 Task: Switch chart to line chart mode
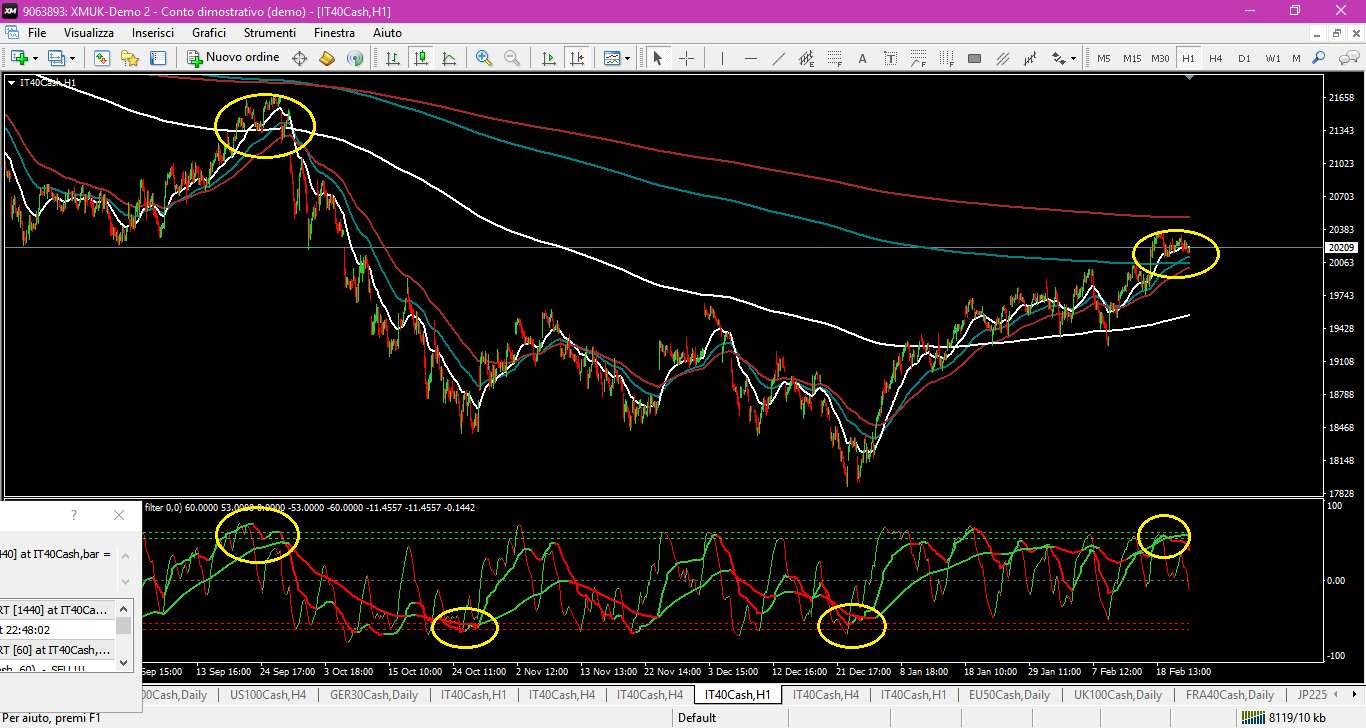449,58
